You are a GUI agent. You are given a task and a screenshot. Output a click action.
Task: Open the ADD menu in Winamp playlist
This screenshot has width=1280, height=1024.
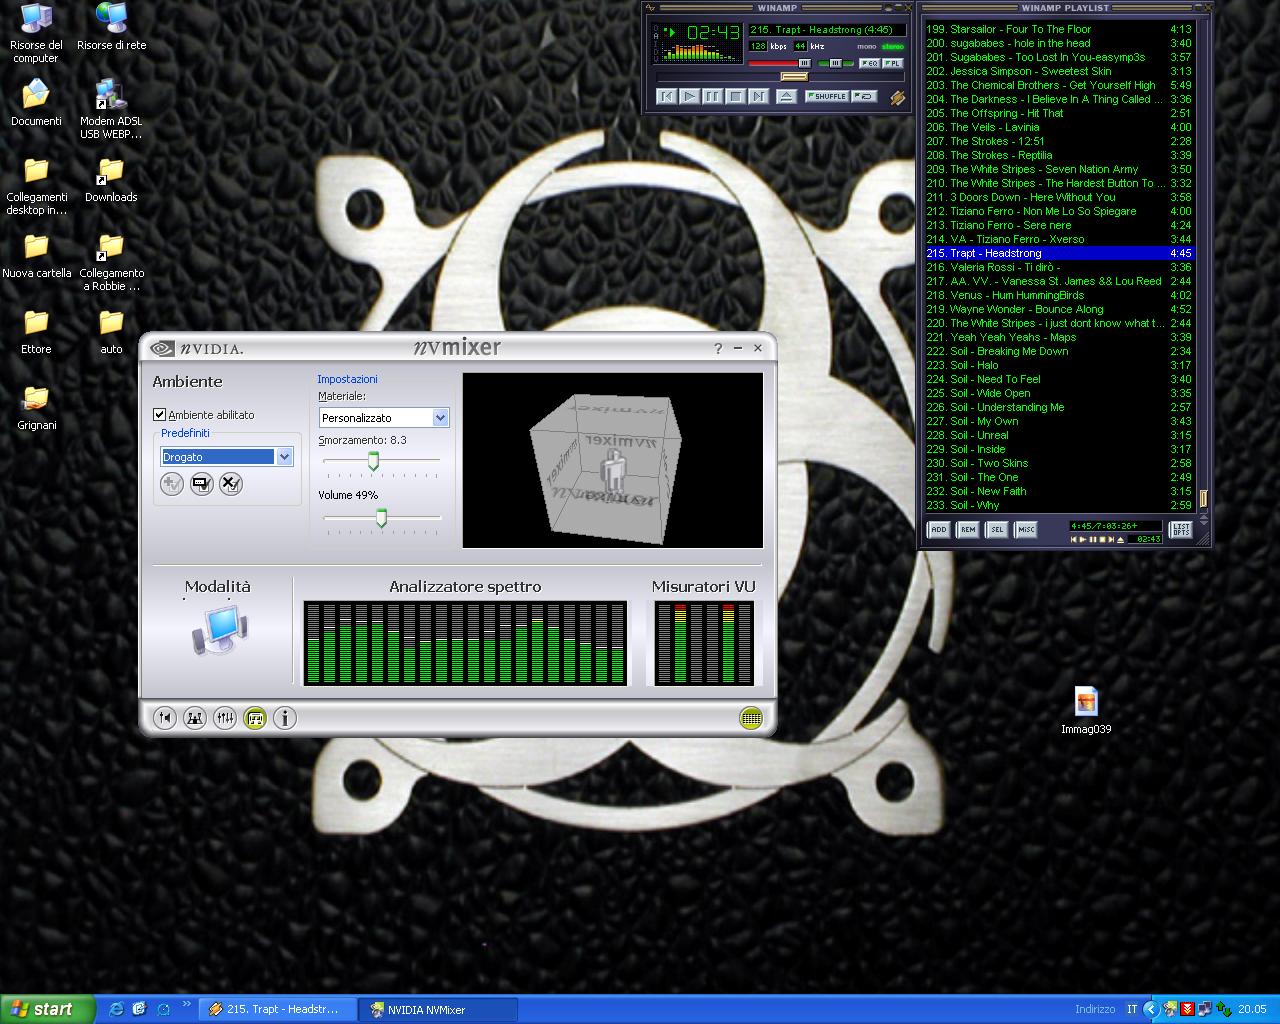(x=938, y=530)
